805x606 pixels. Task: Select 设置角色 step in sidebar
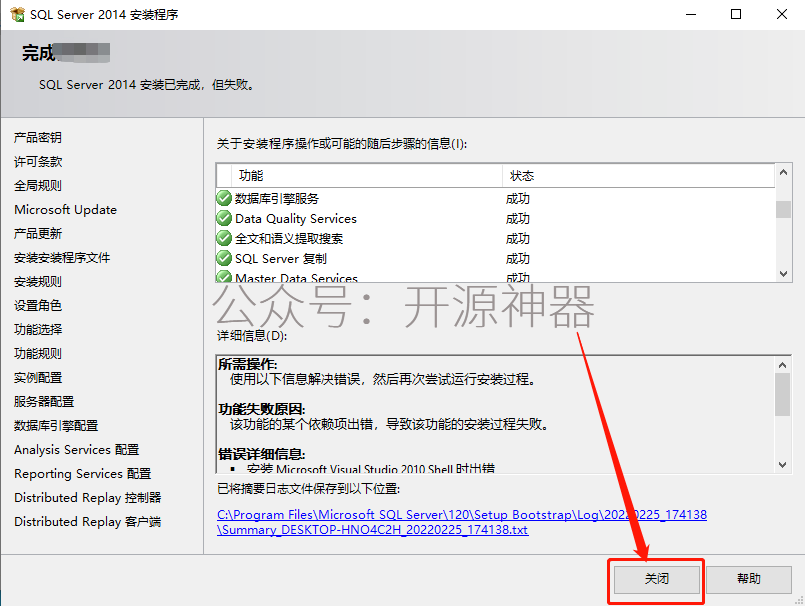click(38, 306)
